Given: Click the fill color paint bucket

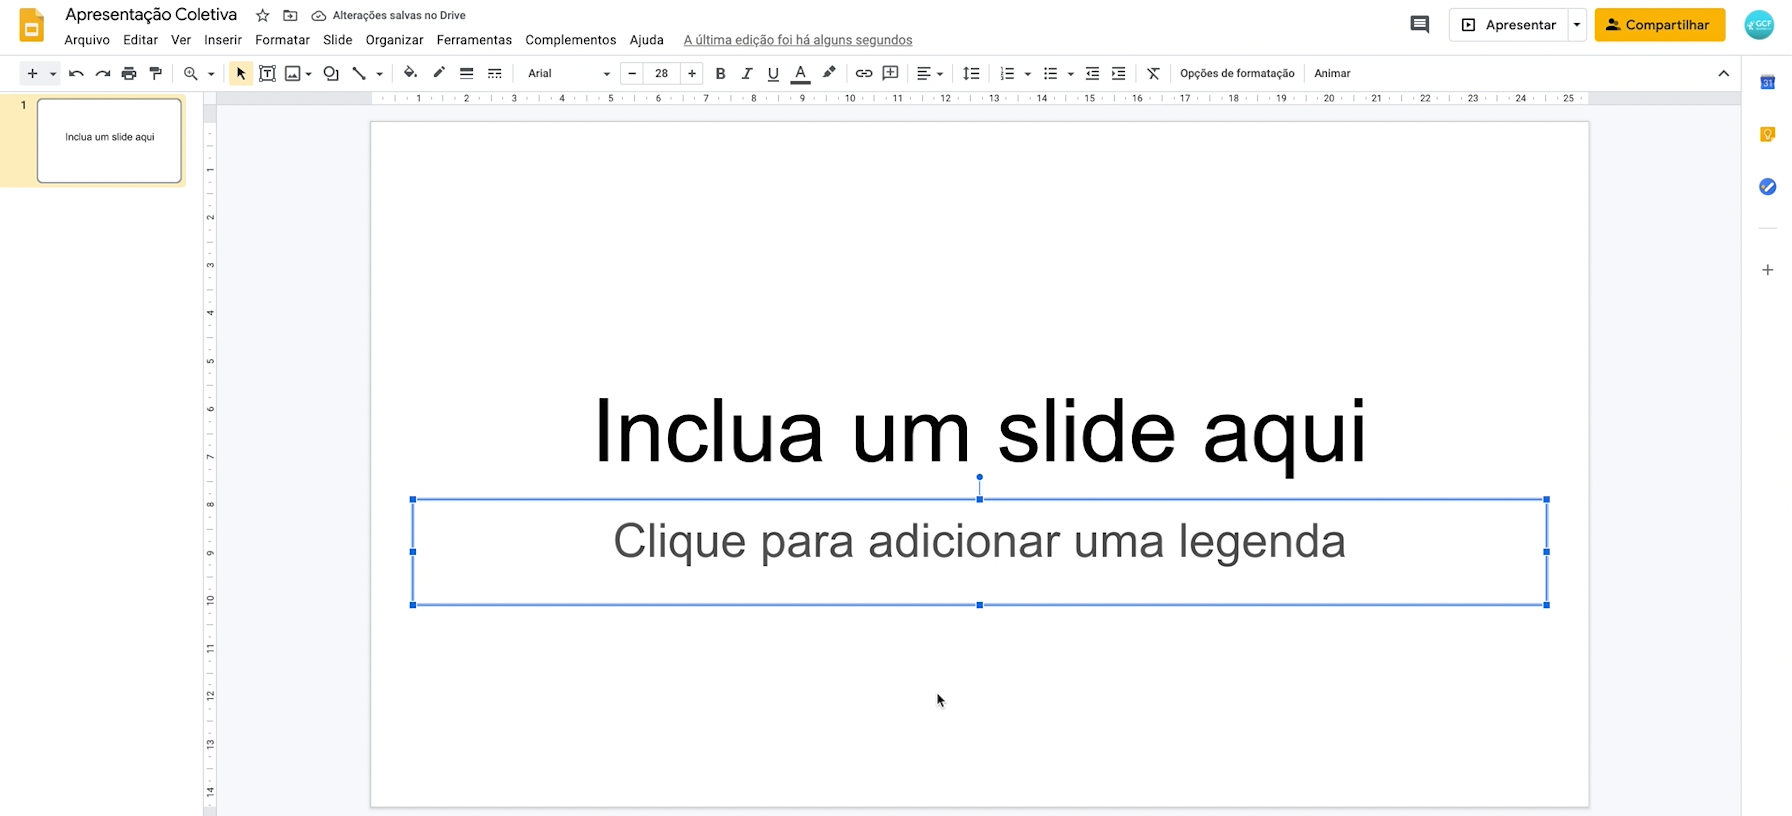Looking at the screenshot, I should 410,73.
